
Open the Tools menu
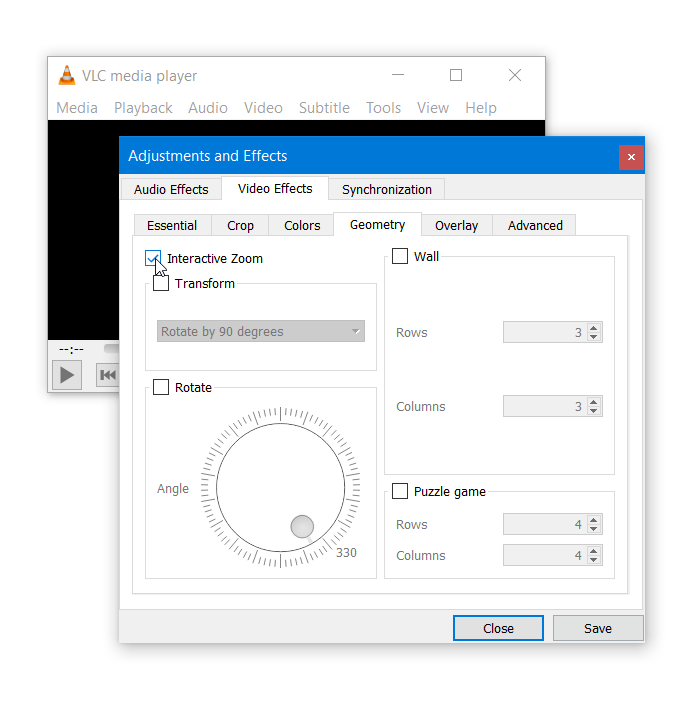(383, 107)
